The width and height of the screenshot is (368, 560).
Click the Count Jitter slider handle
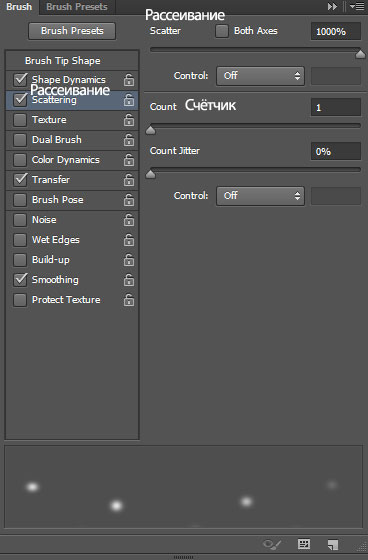pos(151,174)
